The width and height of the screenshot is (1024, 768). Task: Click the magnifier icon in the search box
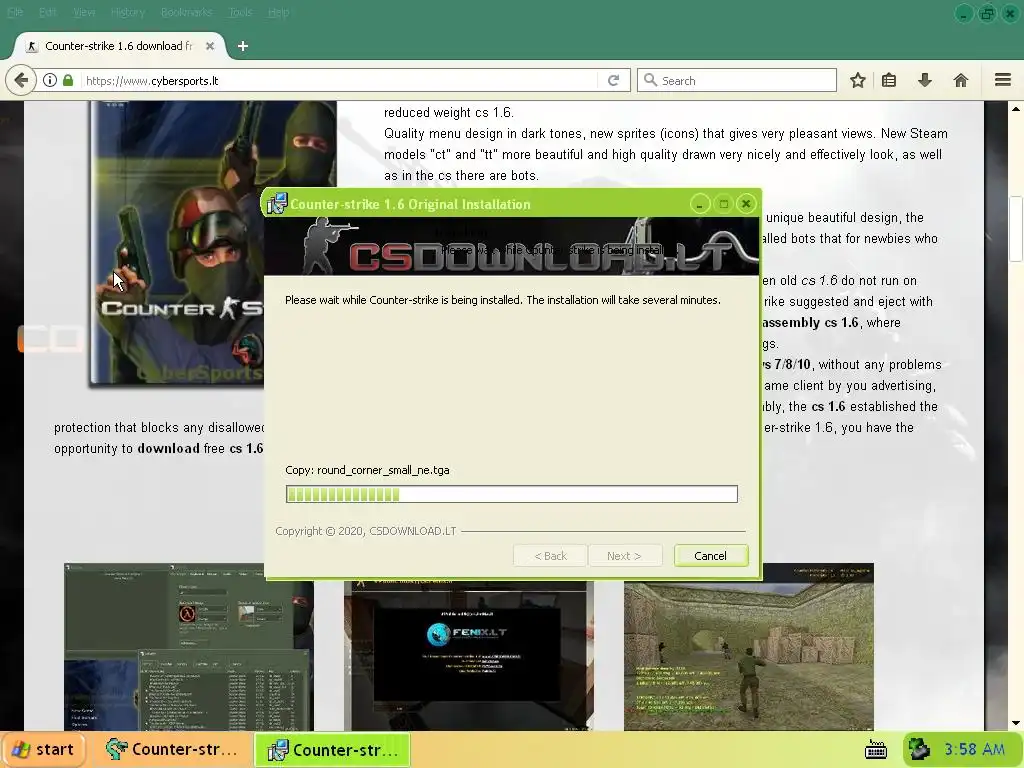point(650,80)
